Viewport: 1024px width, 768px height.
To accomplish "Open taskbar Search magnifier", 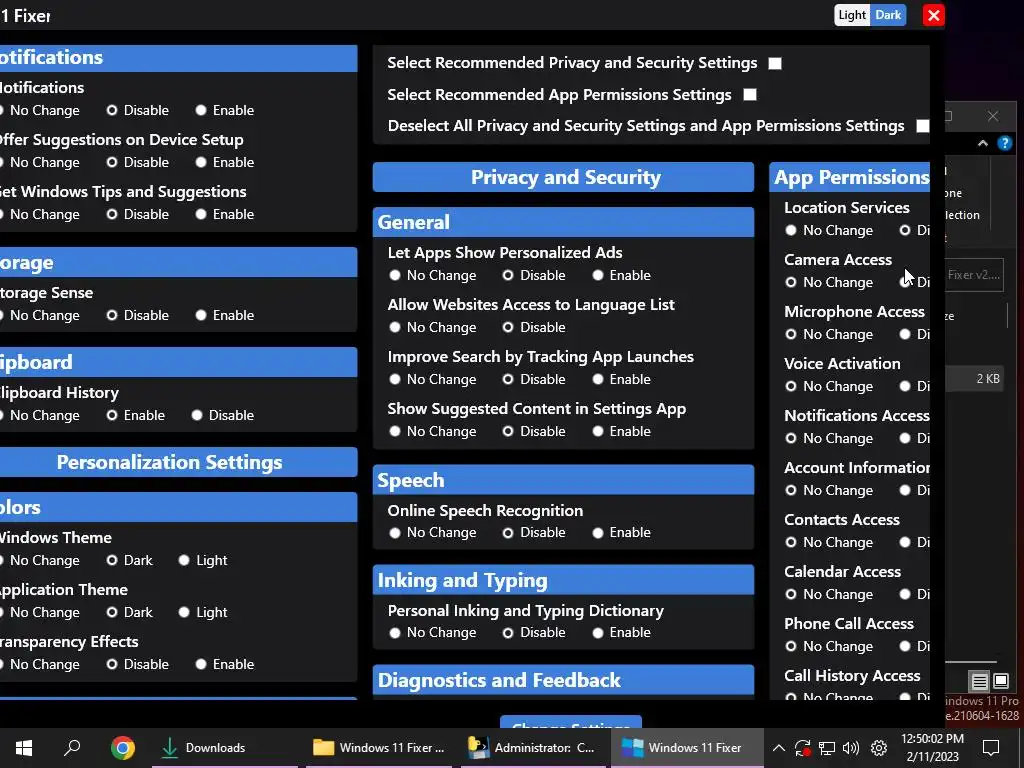I will (72, 748).
